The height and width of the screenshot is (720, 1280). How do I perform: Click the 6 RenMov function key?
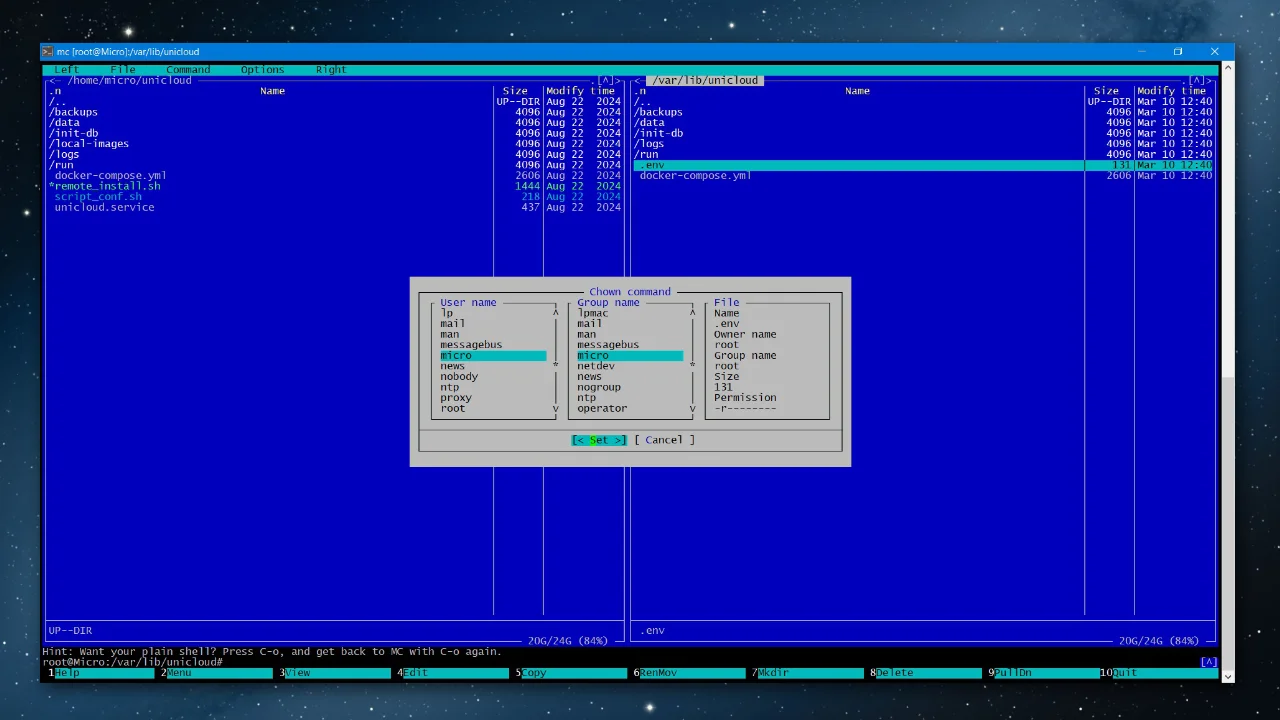coord(691,673)
